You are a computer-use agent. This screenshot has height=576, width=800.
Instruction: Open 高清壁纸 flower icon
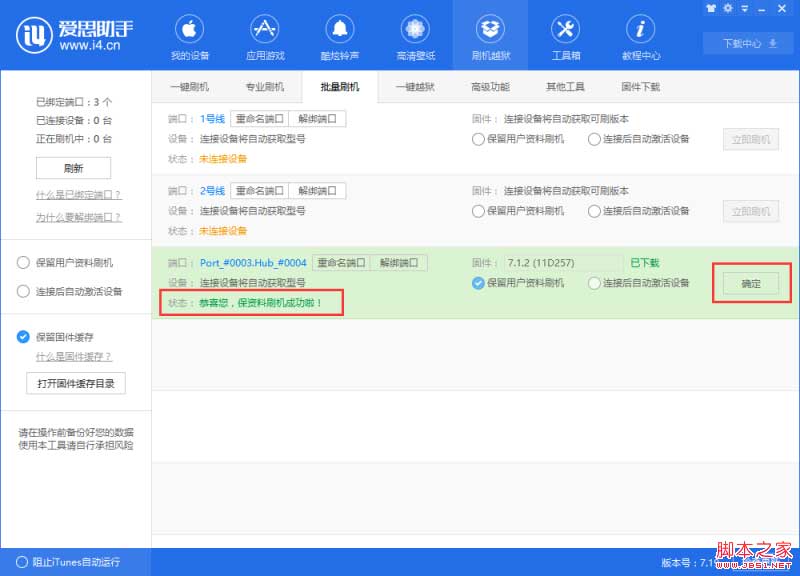415,29
